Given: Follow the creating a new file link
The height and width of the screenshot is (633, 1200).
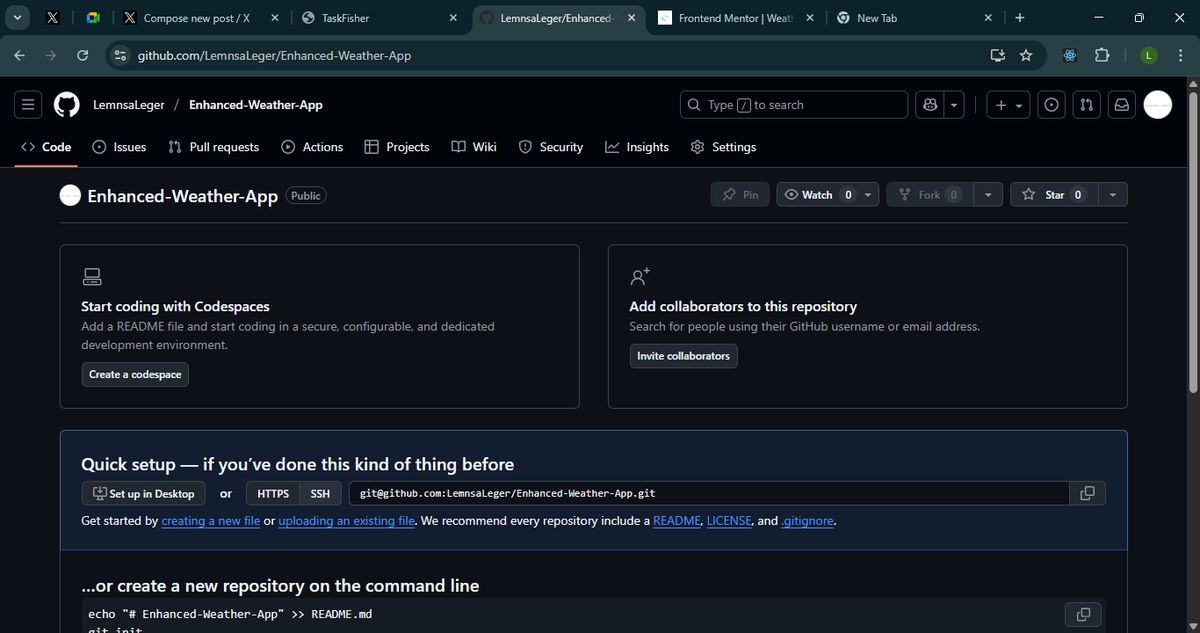Looking at the screenshot, I should pyautogui.click(x=210, y=520).
